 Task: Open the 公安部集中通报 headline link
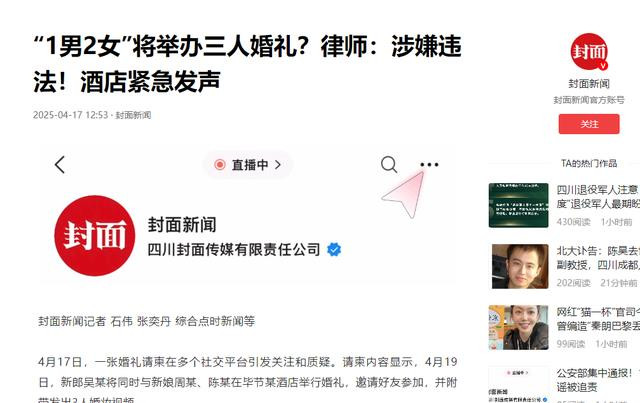(598, 380)
